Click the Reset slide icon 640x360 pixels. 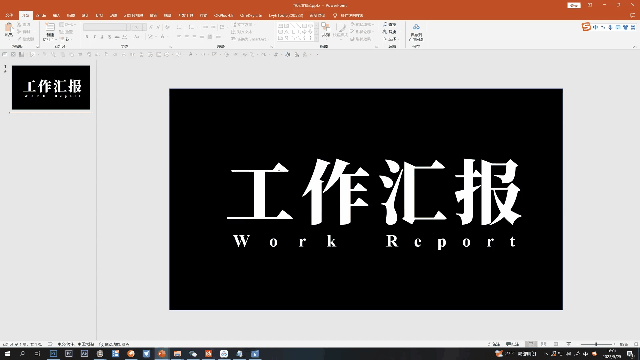pyautogui.click(x=62, y=32)
